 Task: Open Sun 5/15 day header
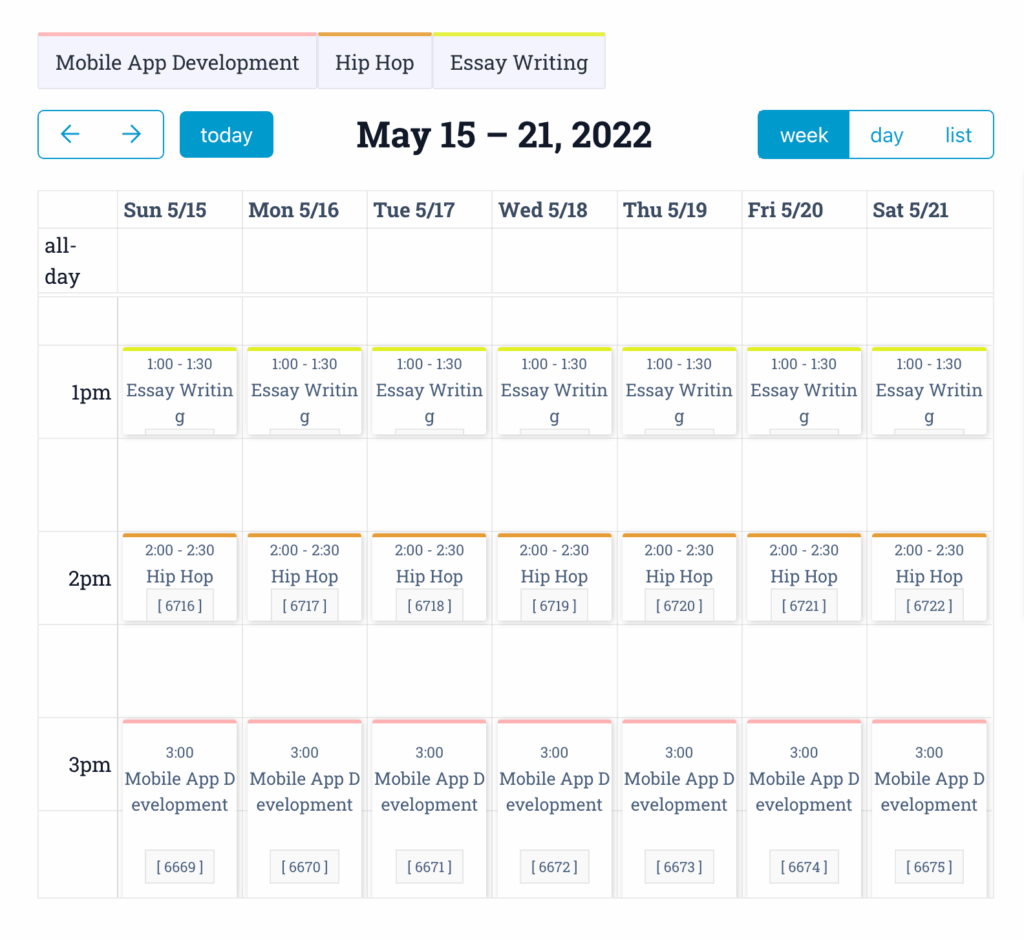tap(165, 210)
